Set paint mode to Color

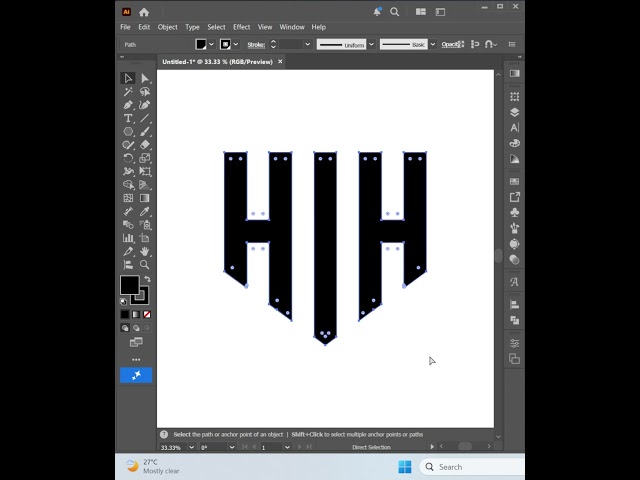[125, 314]
